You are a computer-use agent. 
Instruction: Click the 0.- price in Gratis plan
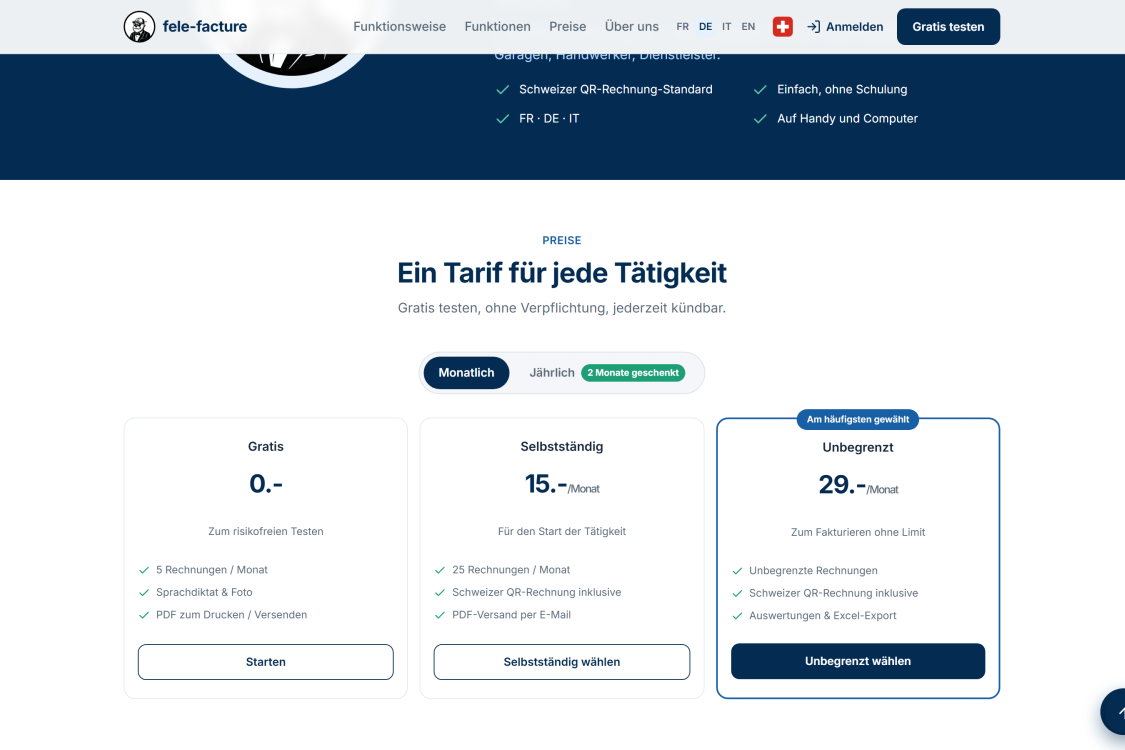coord(265,484)
